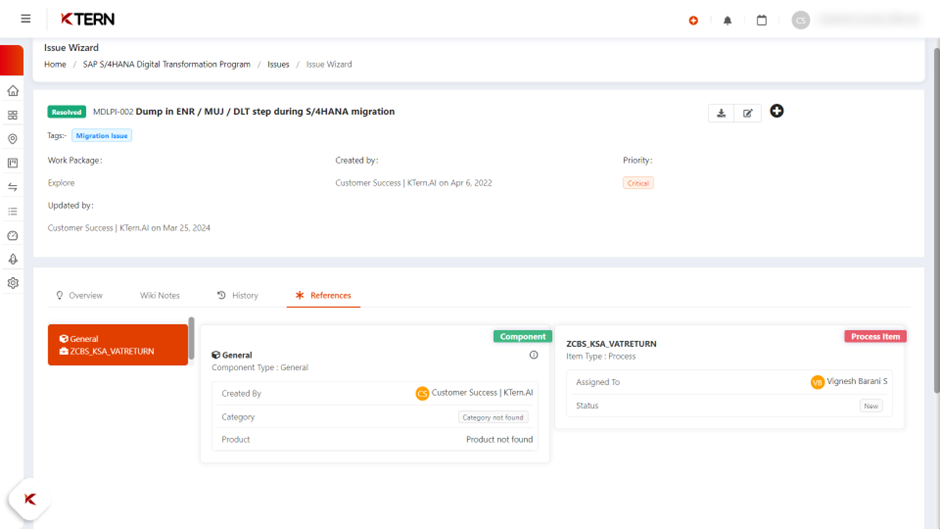
Task: Click the VB avatar beside Vignesh Barani S
Action: [x=817, y=382]
